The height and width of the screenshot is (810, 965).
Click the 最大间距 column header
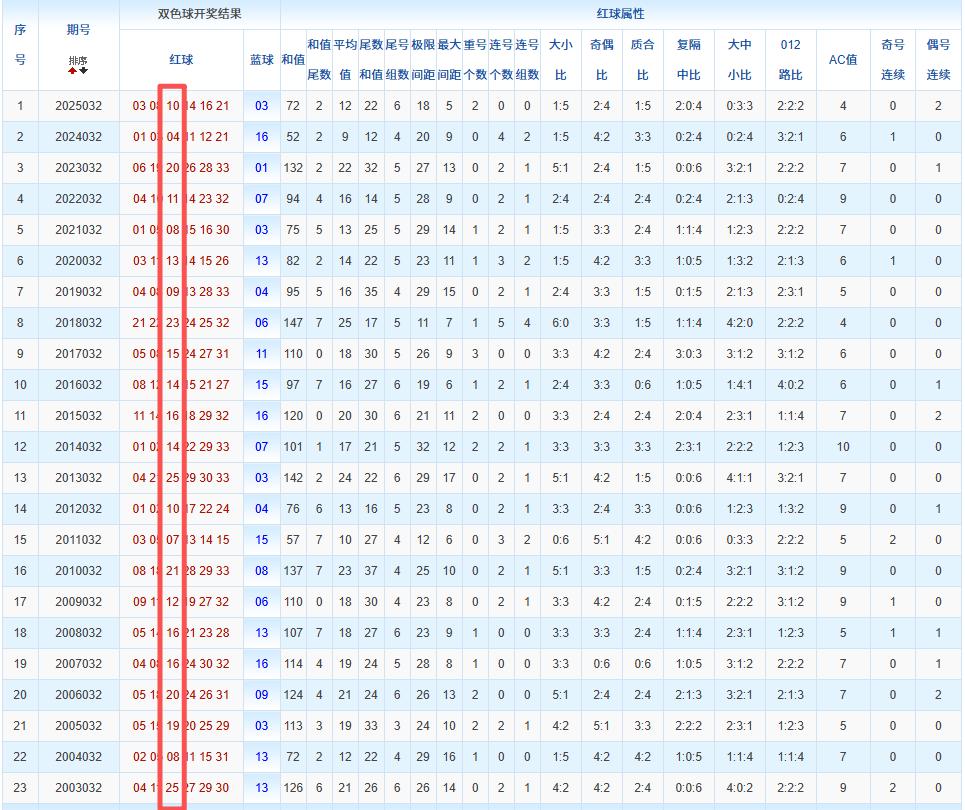click(x=449, y=60)
